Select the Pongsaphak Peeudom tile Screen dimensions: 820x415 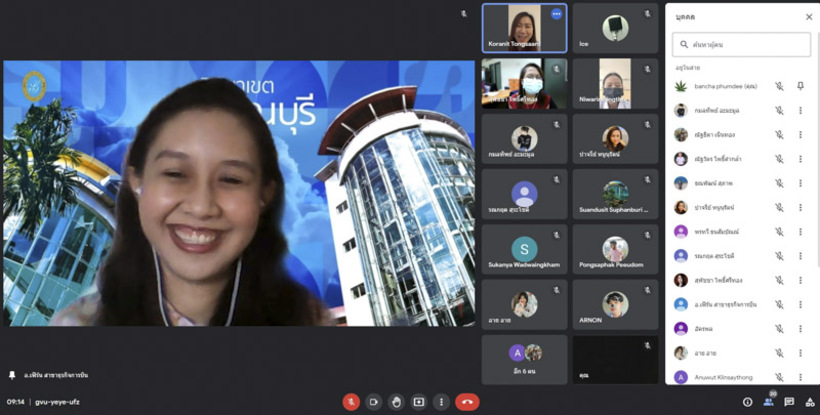point(615,249)
